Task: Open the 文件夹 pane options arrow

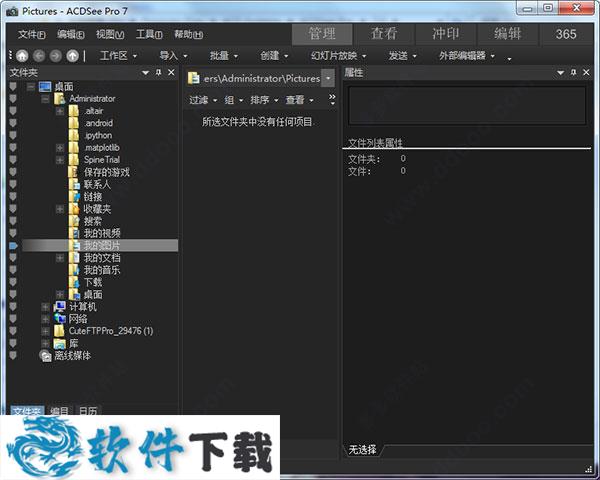Action: [145, 73]
